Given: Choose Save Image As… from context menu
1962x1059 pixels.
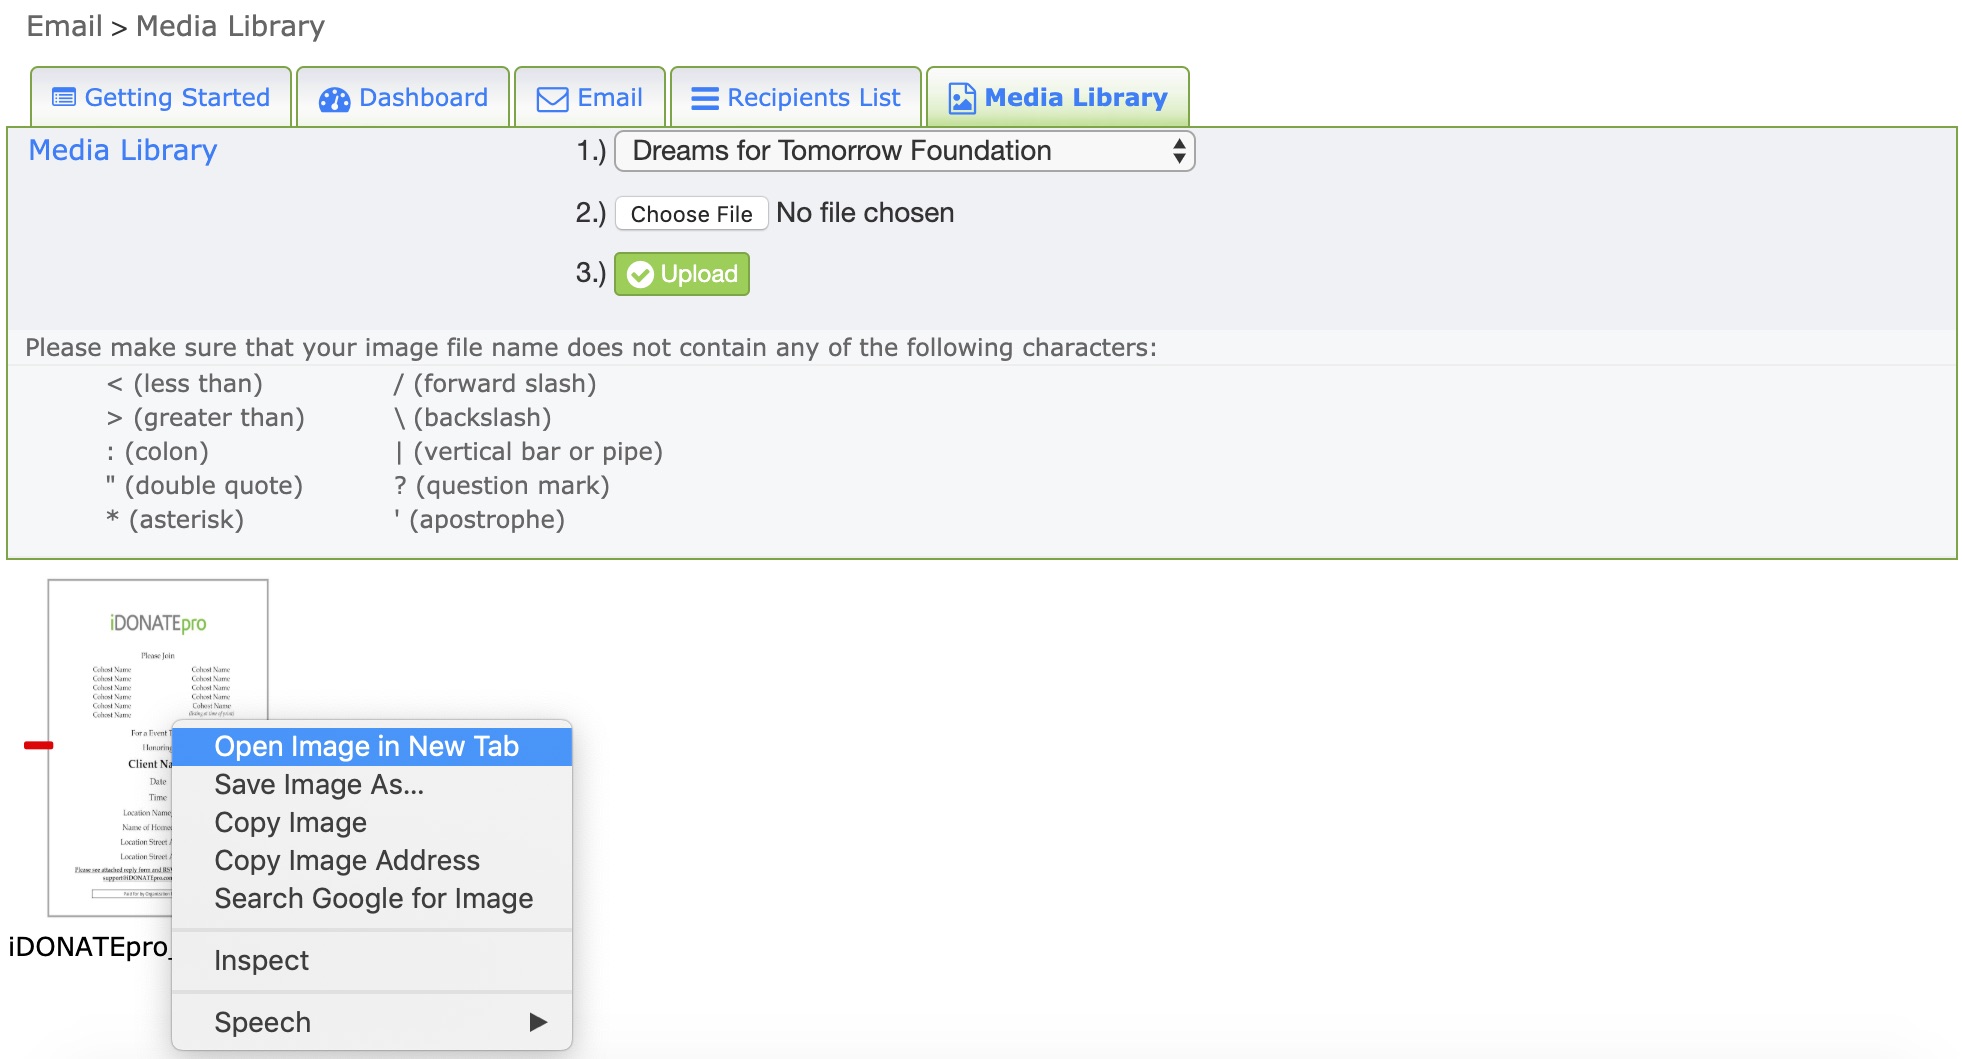Looking at the screenshot, I should click(372, 785).
